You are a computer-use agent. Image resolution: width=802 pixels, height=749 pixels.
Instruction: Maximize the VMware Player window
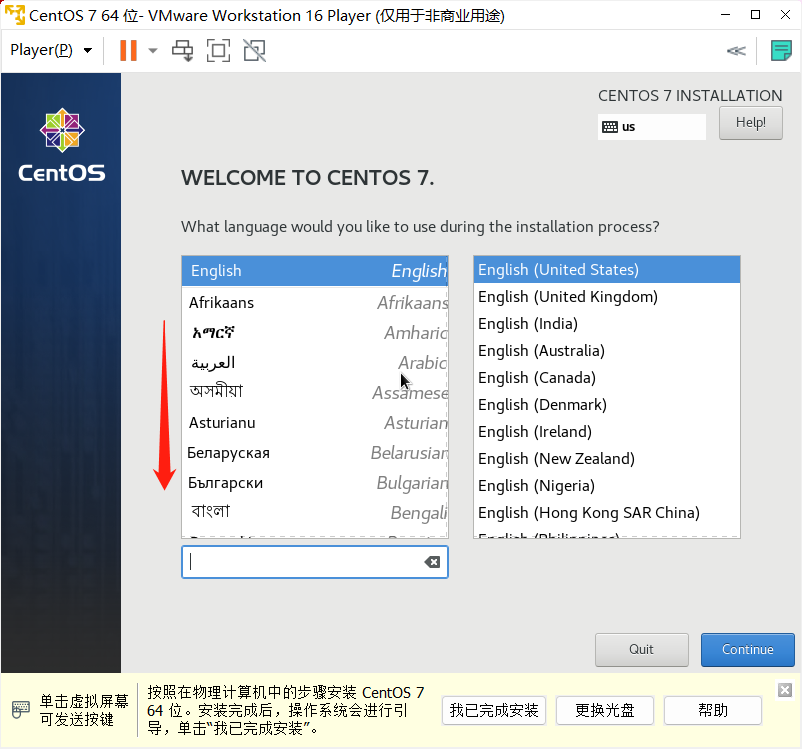(755, 15)
